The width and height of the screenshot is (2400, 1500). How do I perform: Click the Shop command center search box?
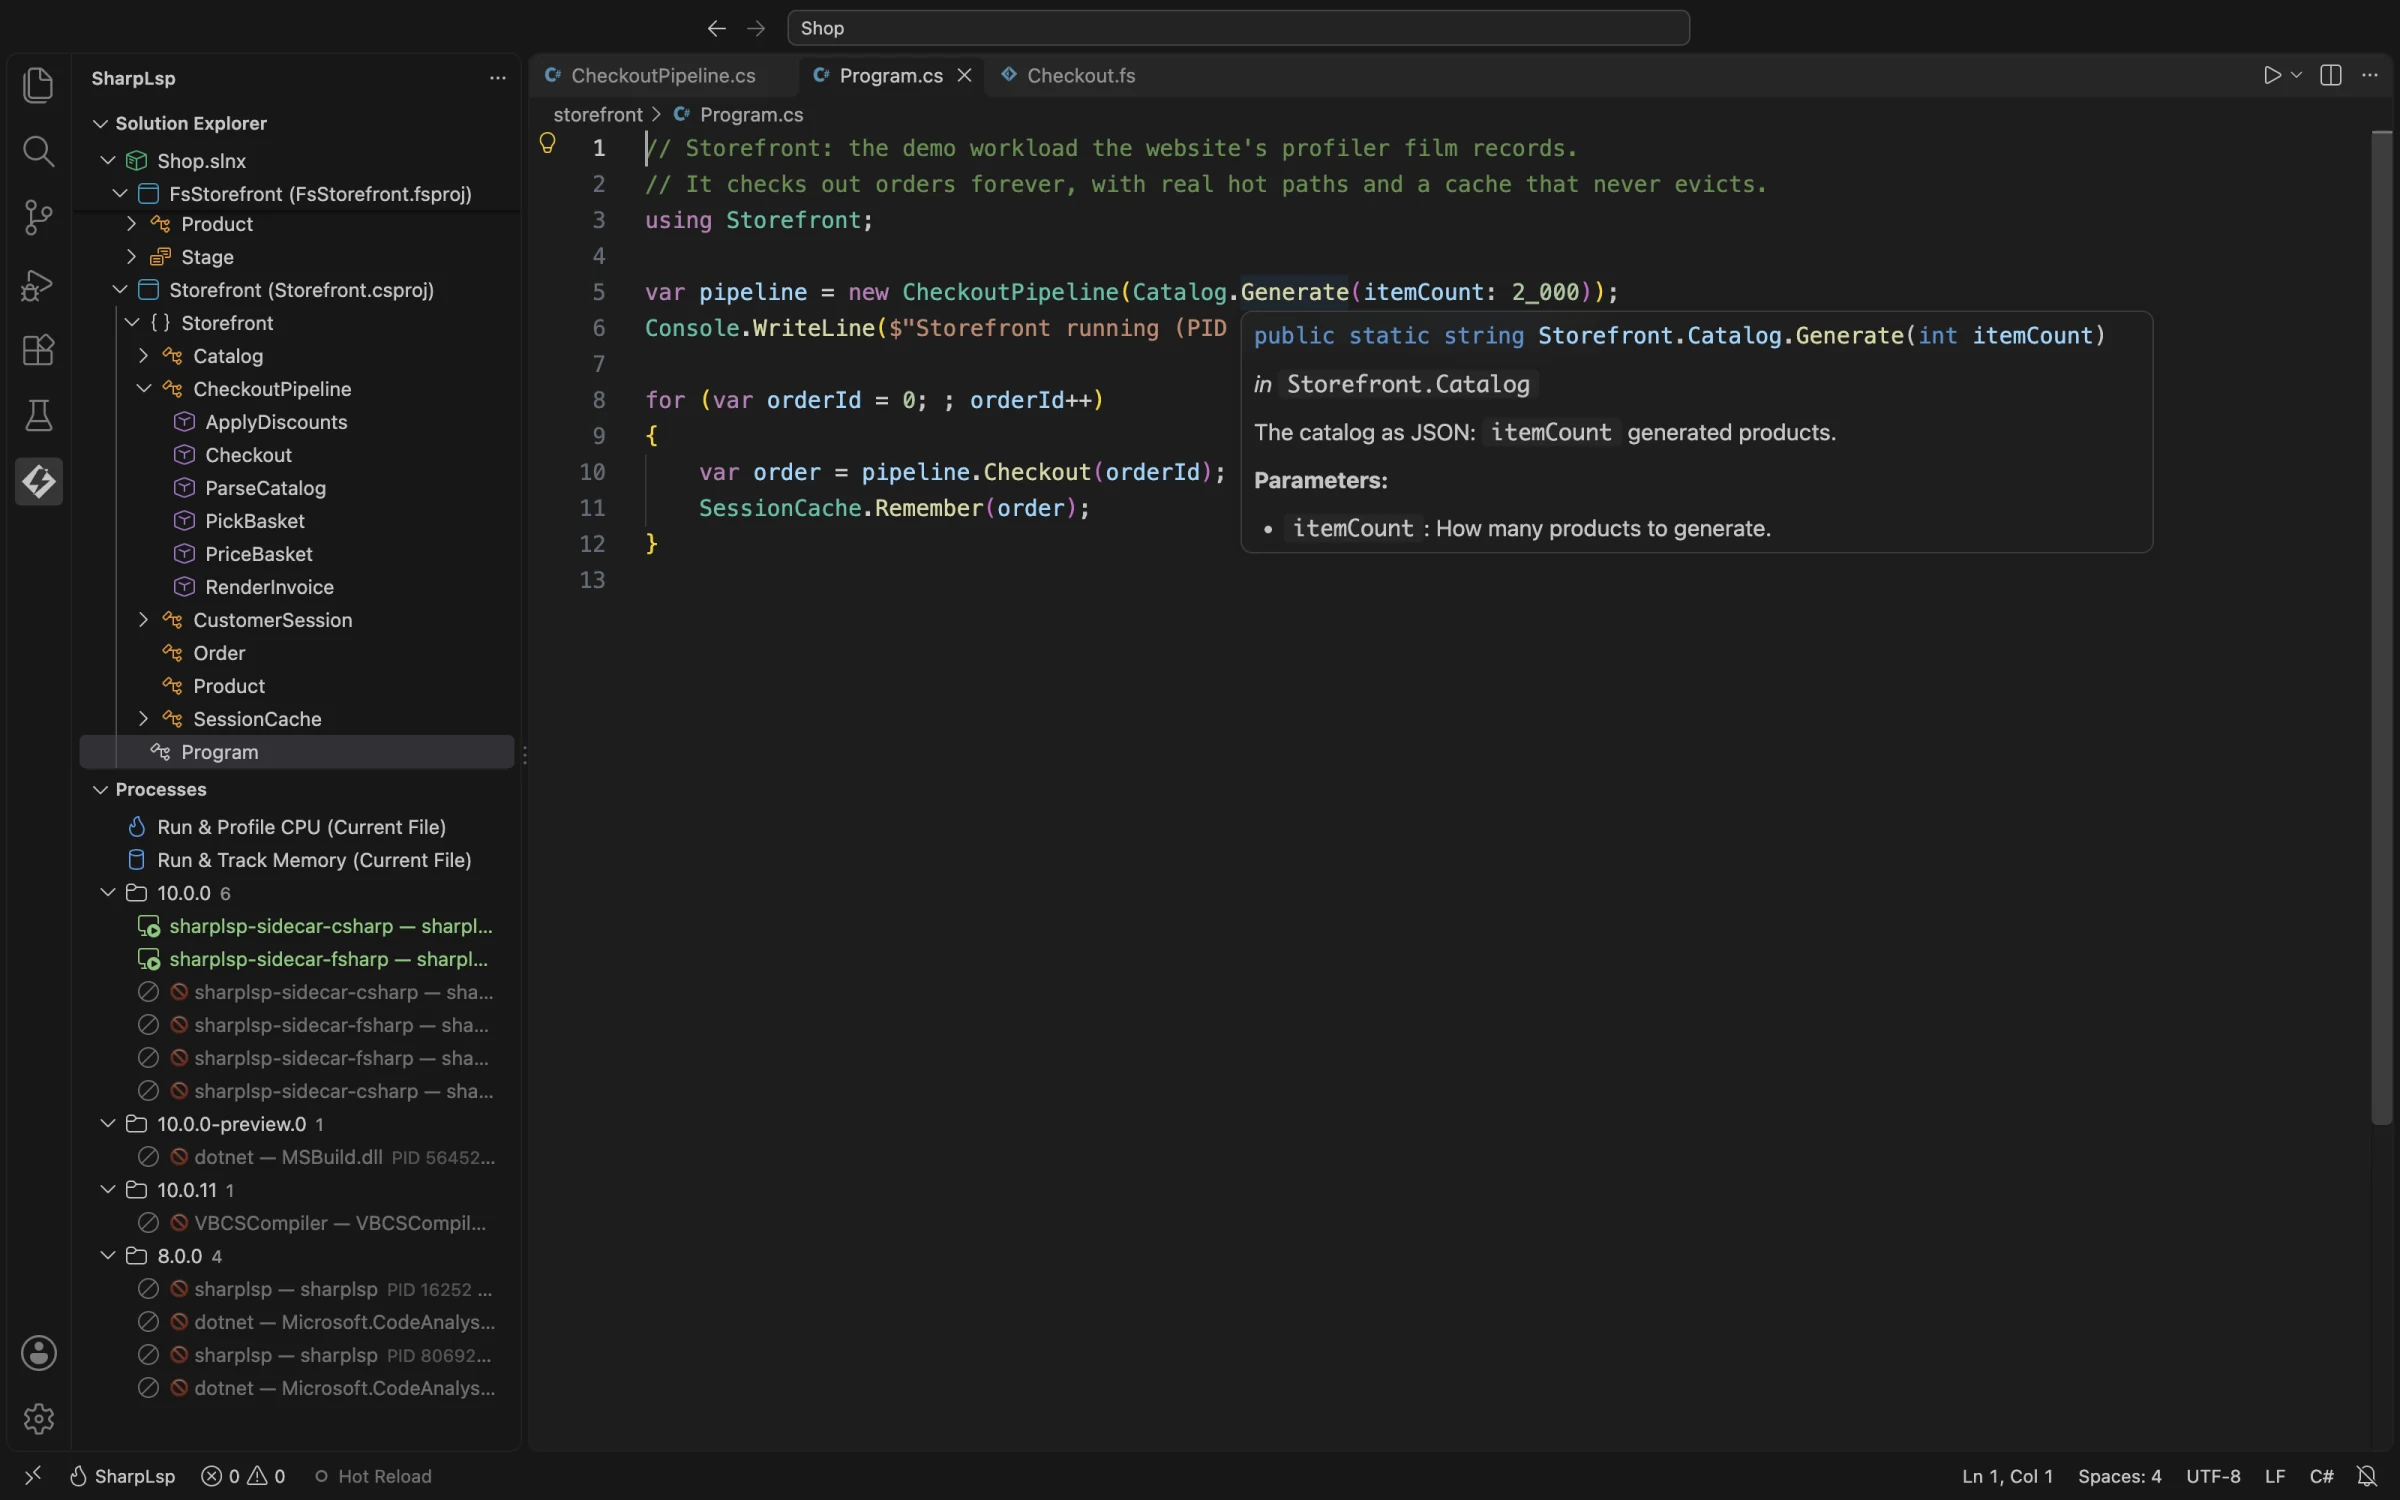pyautogui.click(x=1238, y=28)
